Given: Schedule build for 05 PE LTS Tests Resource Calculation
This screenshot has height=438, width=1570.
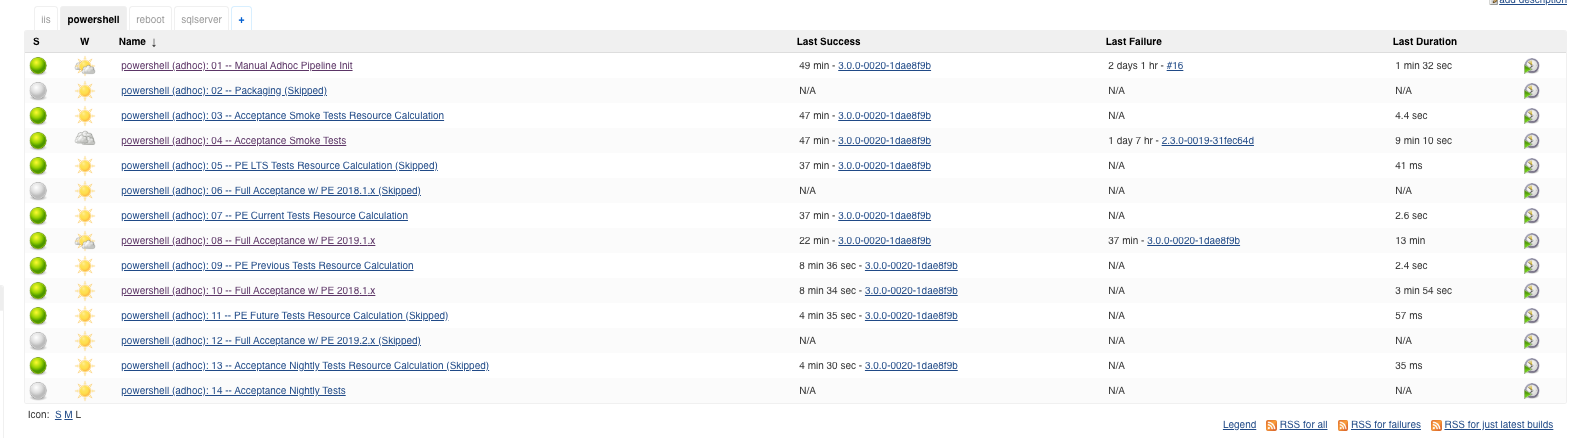Looking at the screenshot, I should [1531, 166].
